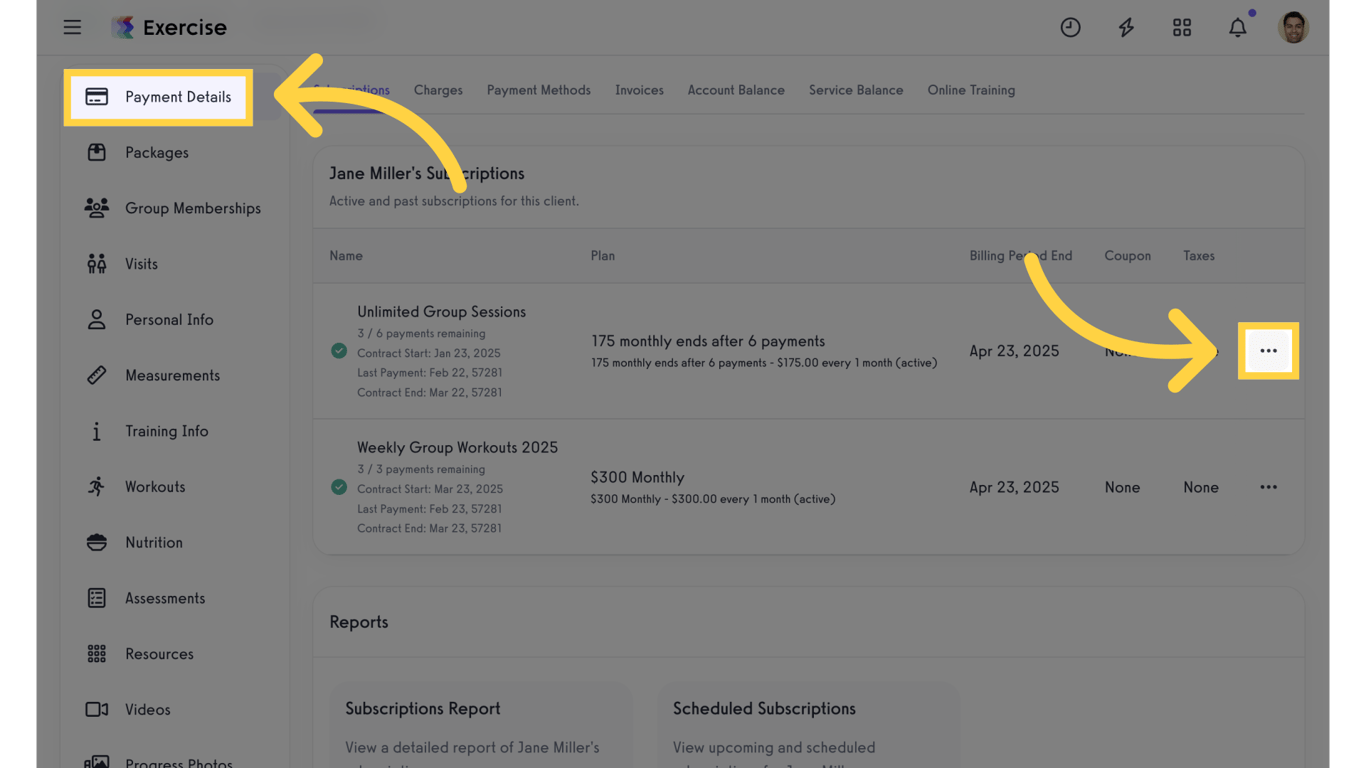Open the lightning bolt quick actions
Screen dimensions: 1366x768
click(1126, 27)
